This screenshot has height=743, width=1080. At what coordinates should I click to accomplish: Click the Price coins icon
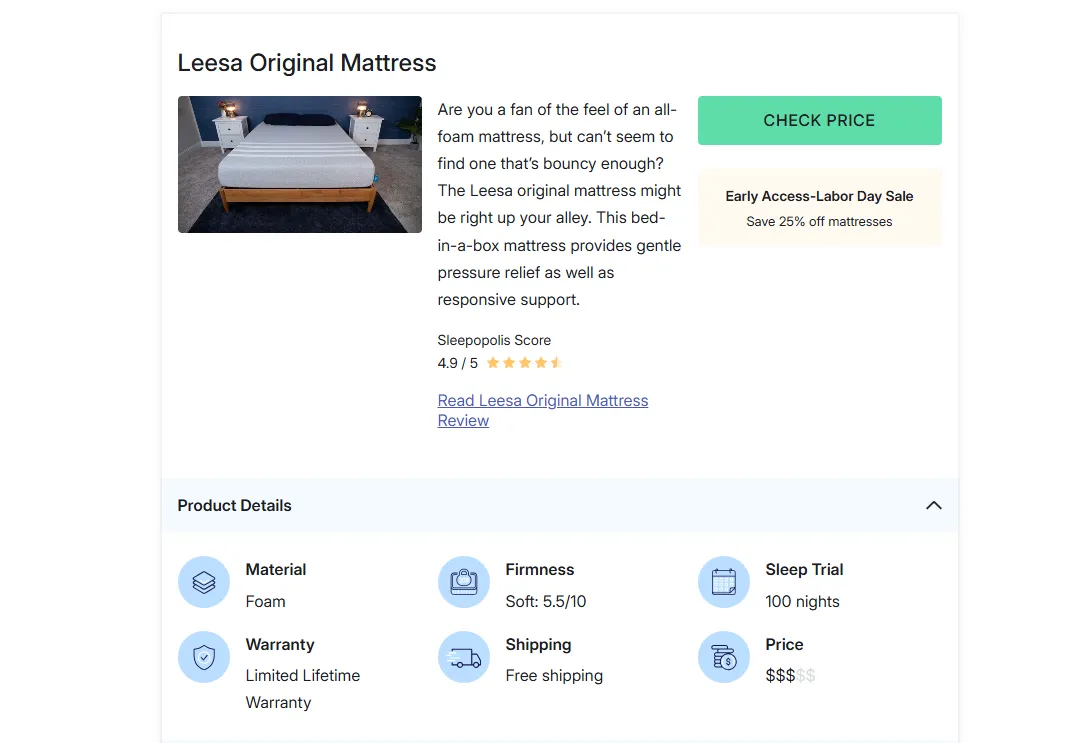[x=723, y=657]
